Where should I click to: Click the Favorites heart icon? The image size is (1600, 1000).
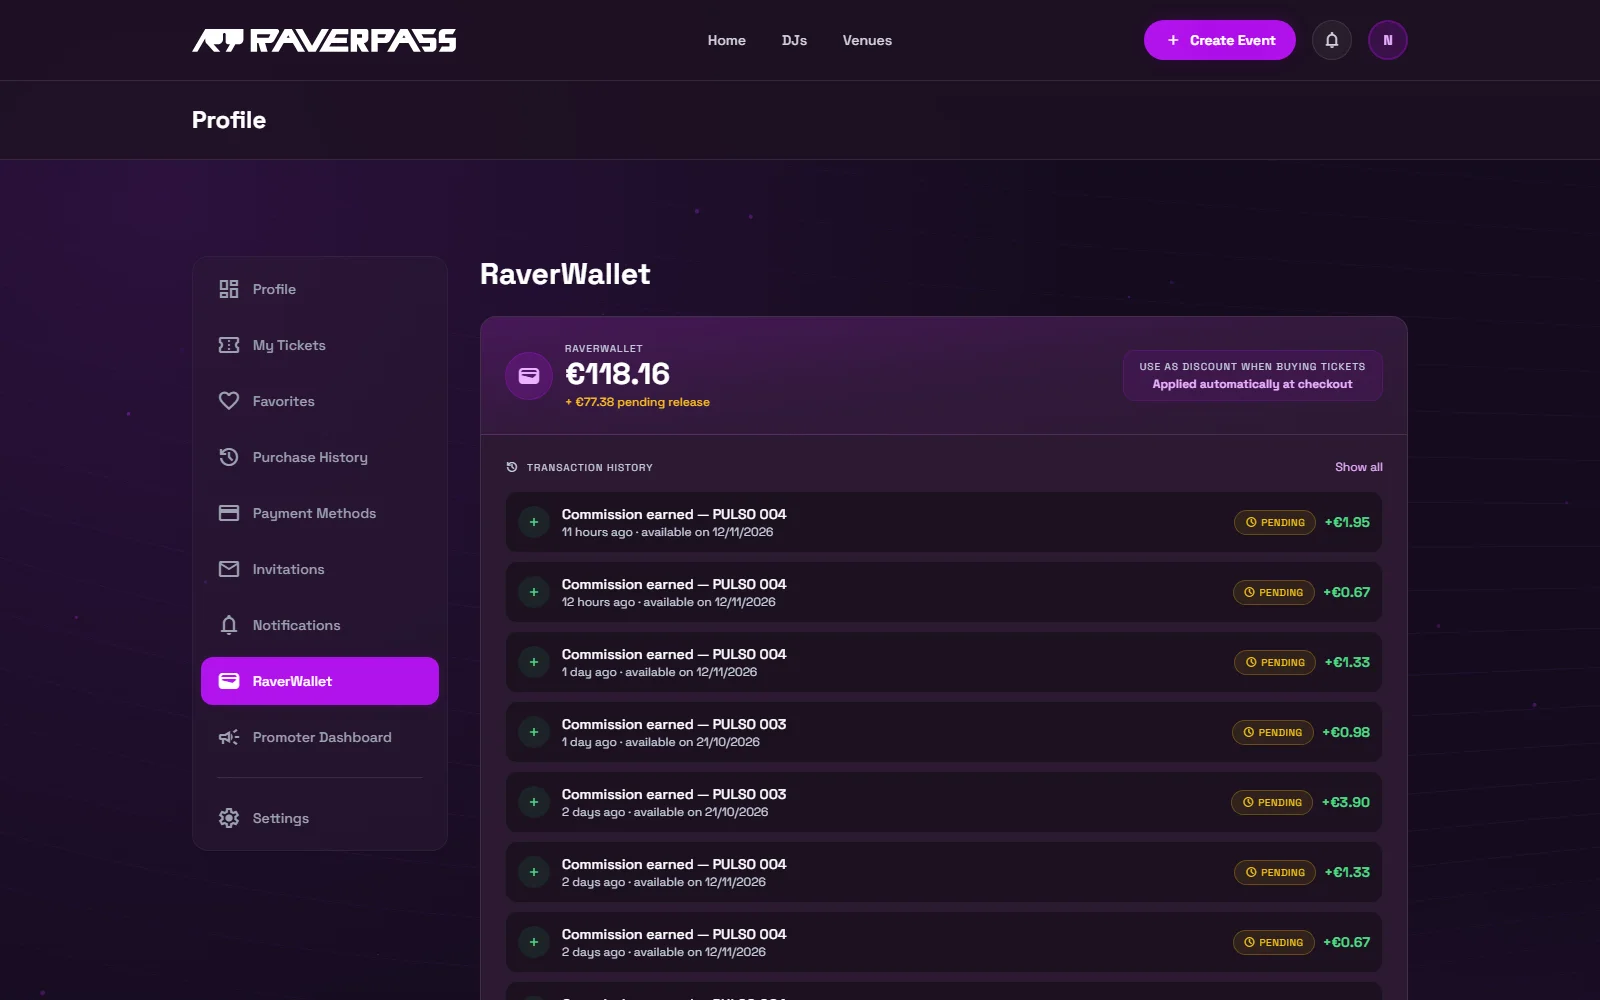point(229,401)
